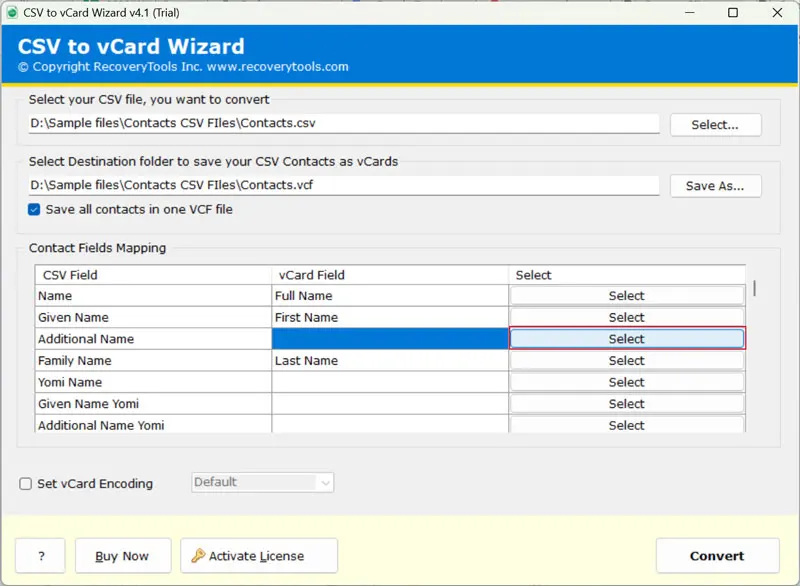Click Save As… to choose destination
The image size is (800, 586).
tap(715, 186)
